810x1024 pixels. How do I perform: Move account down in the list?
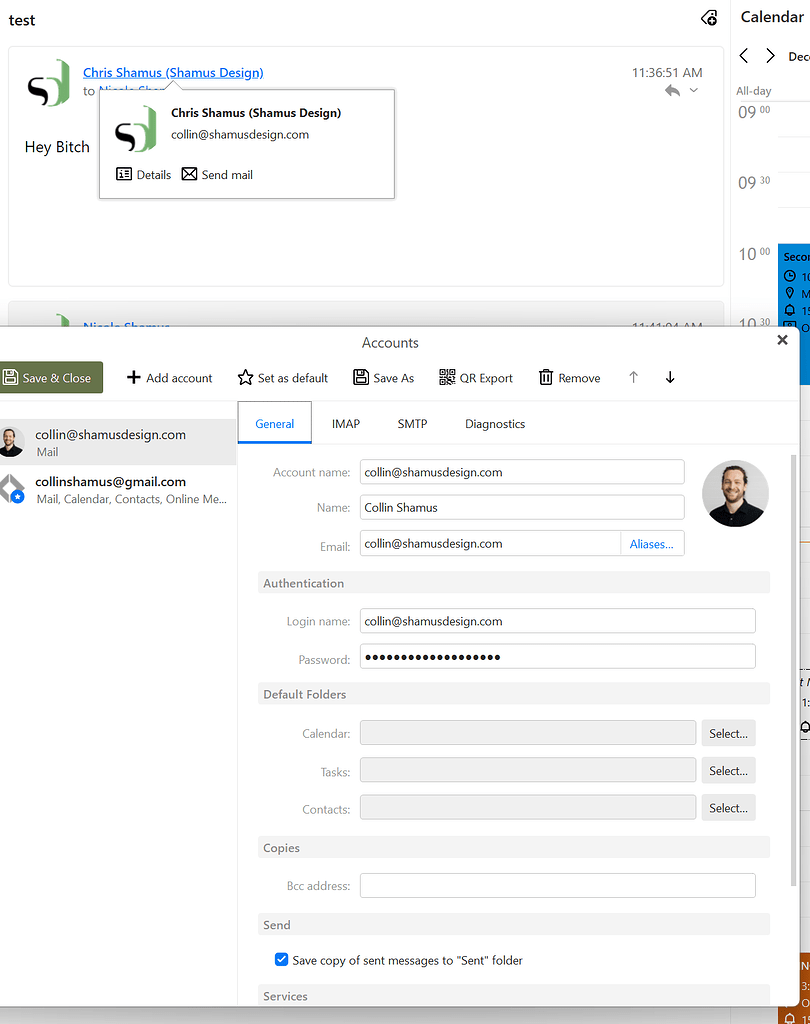[669, 377]
